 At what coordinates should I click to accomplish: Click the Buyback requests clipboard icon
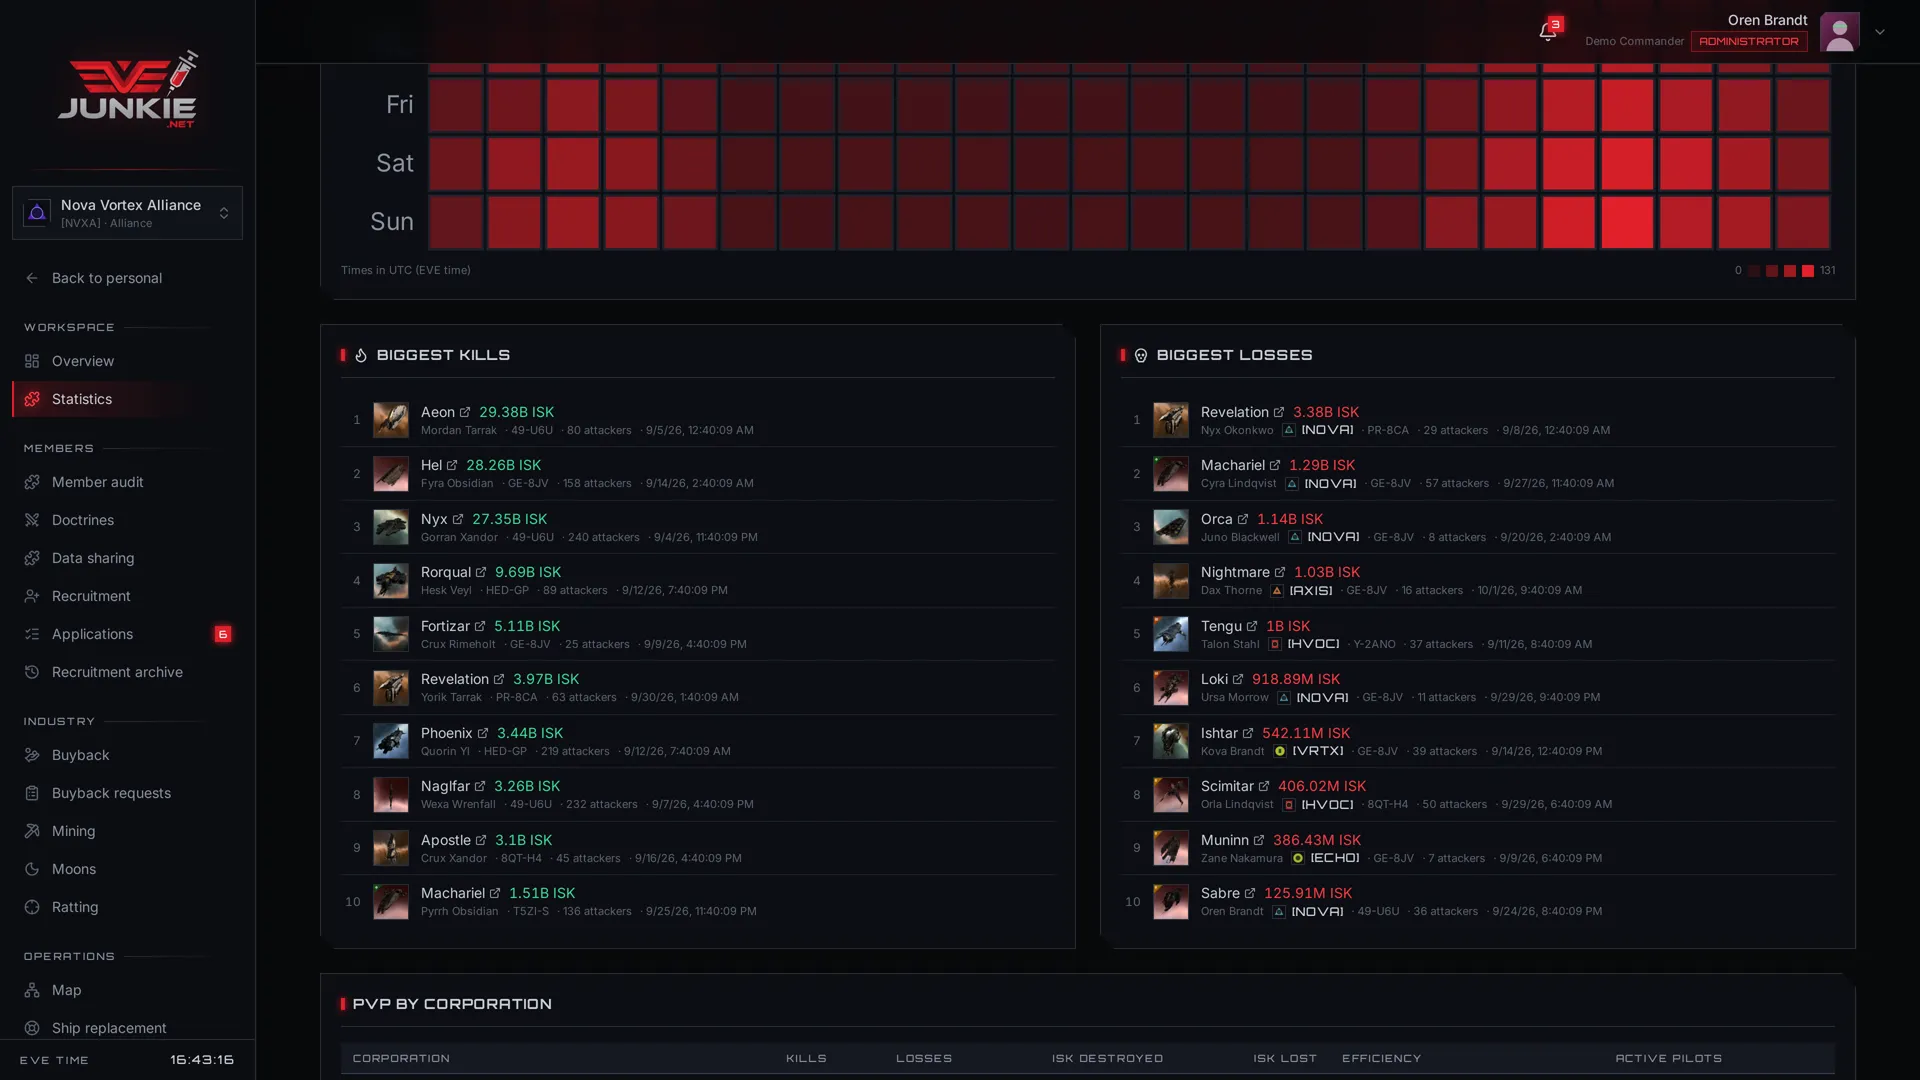click(x=32, y=793)
